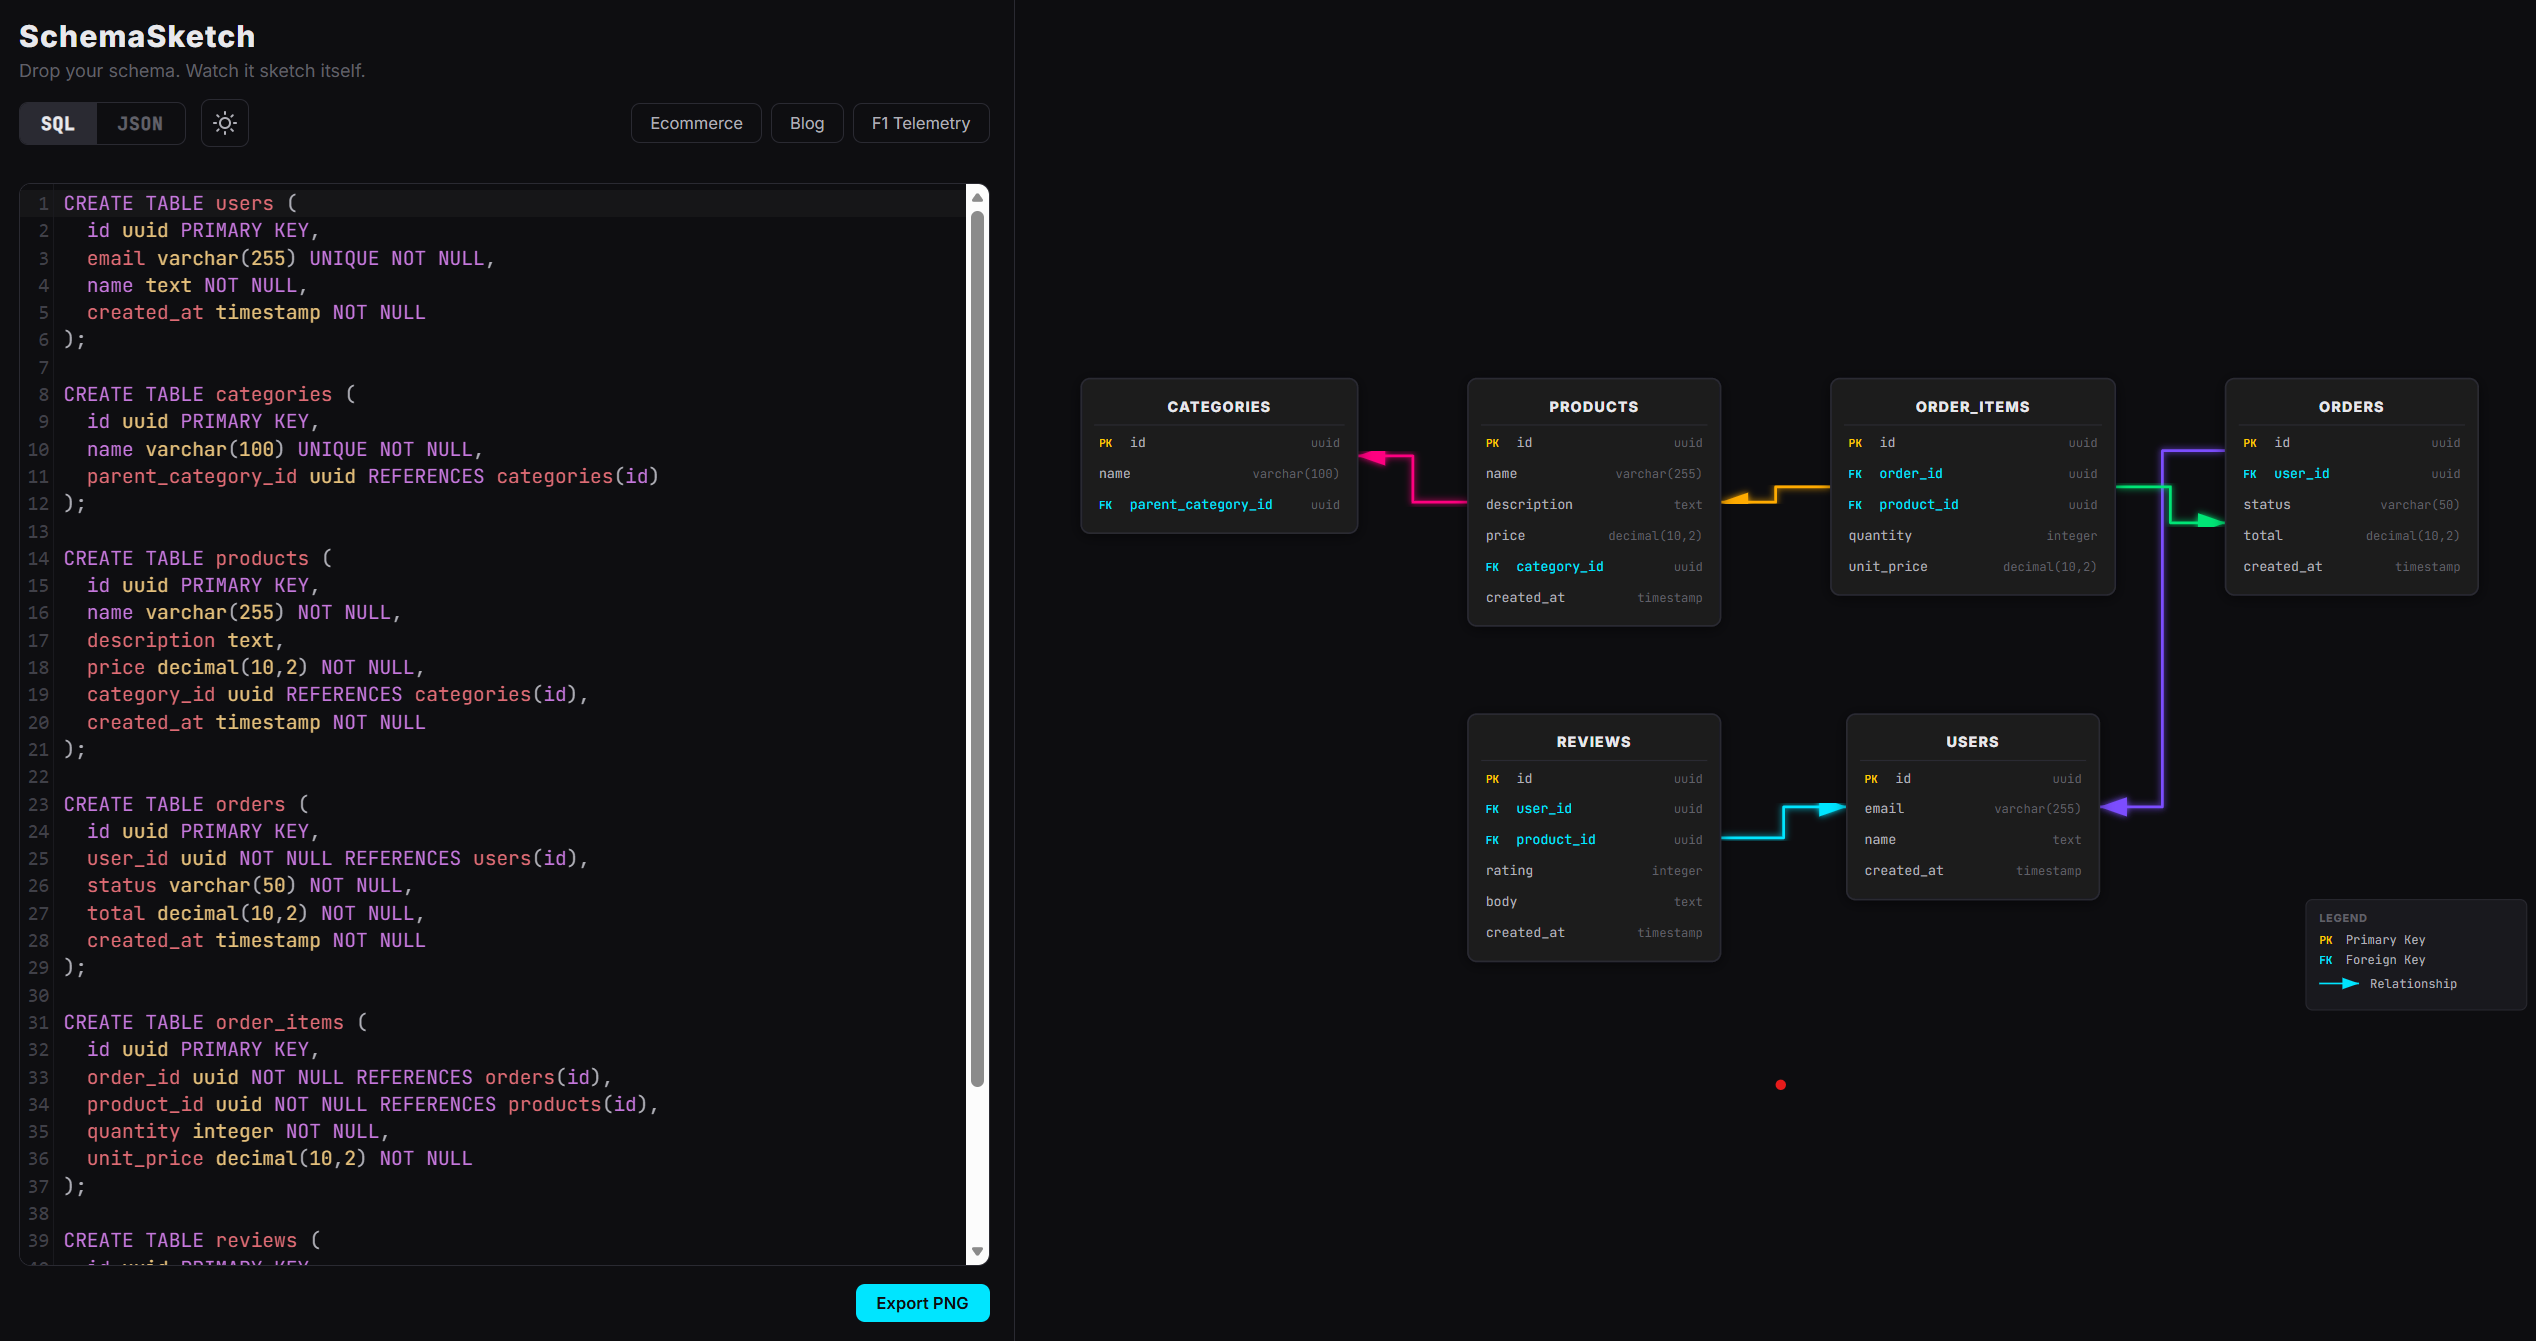
Task: Select the CATEGORIES table header
Action: click(1219, 407)
